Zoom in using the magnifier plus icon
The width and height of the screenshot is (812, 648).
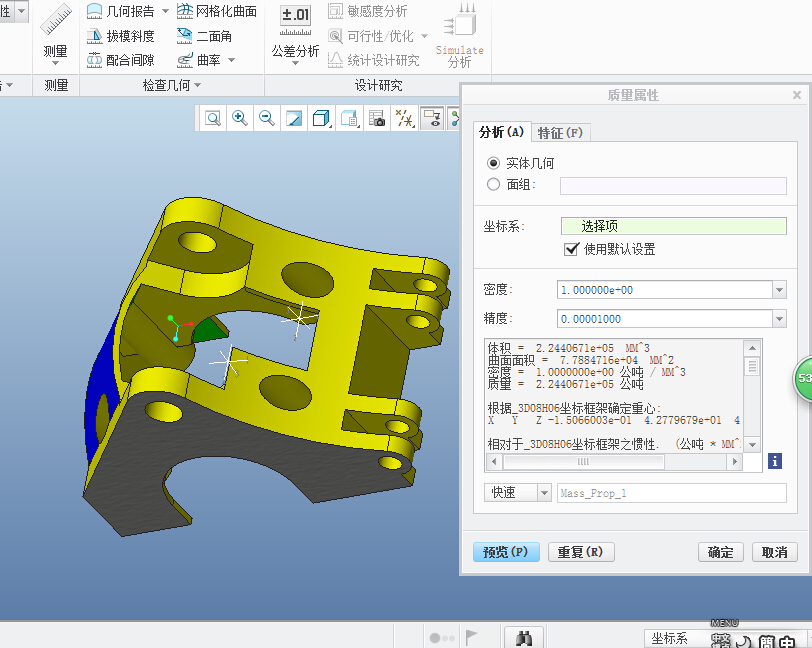click(x=240, y=118)
